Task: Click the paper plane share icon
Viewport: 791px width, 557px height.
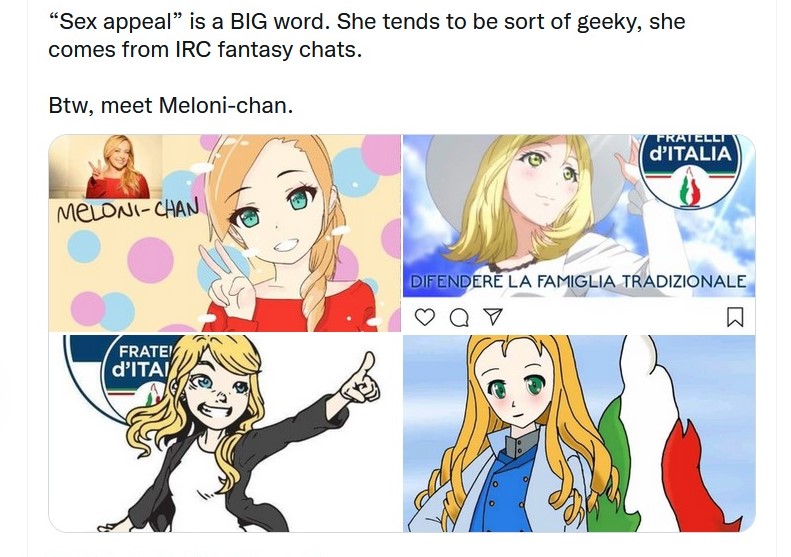Action: pyautogui.click(x=493, y=316)
